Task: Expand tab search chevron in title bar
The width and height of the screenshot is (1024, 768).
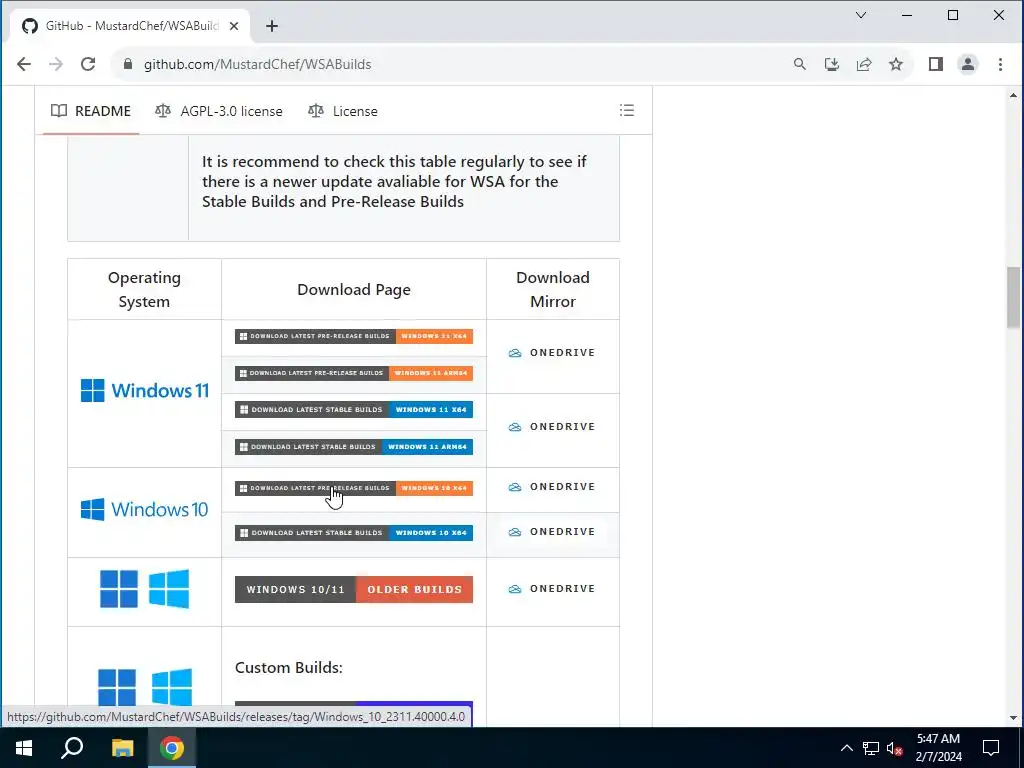Action: (861, 15)
